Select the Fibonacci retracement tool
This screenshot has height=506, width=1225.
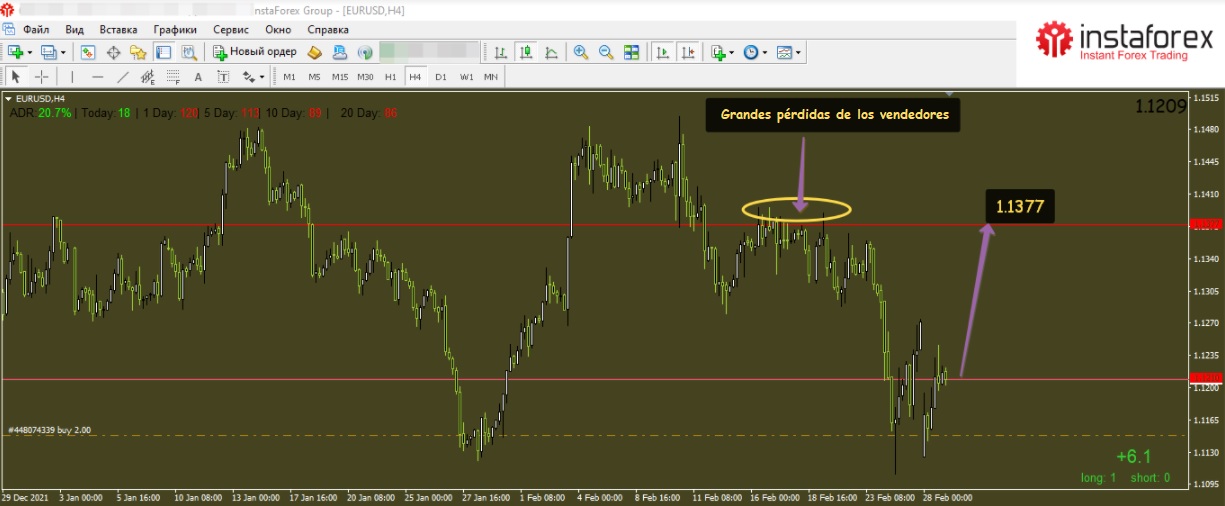(173, 76)
